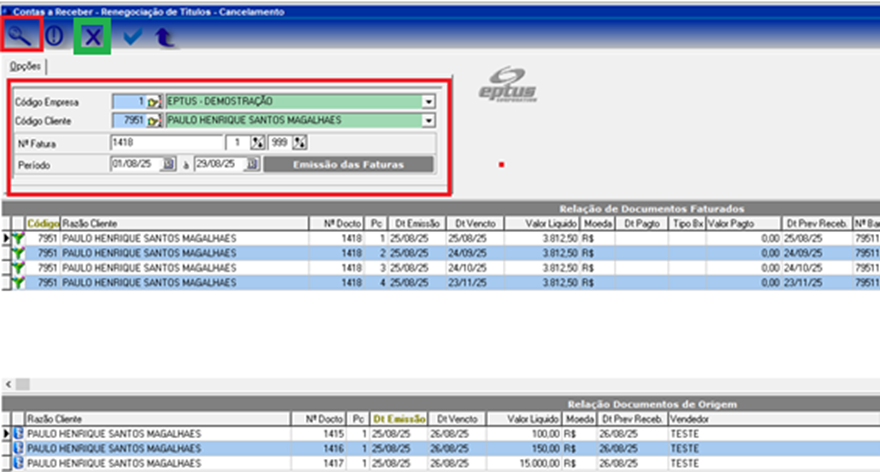The image size is (880, 472).
Task: Click the exclamation mark info icon
Action: [54, 36]
